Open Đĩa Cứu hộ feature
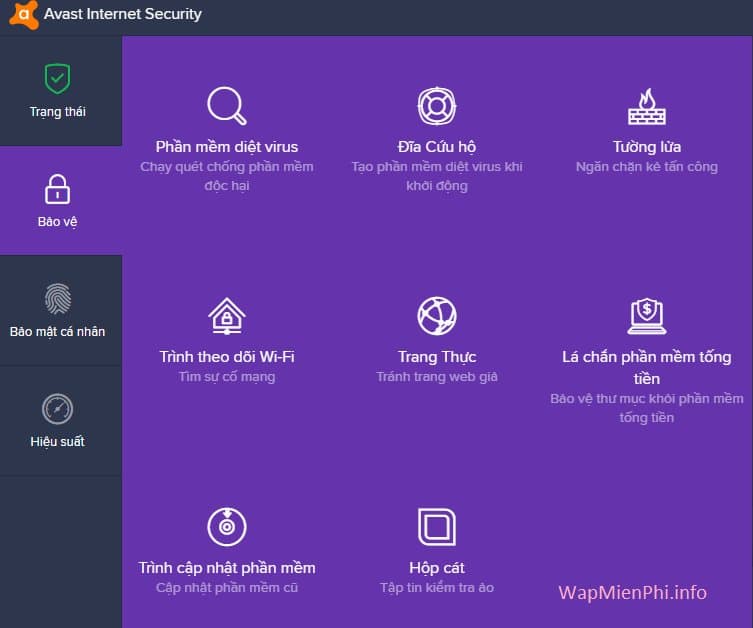 point(437,146)
